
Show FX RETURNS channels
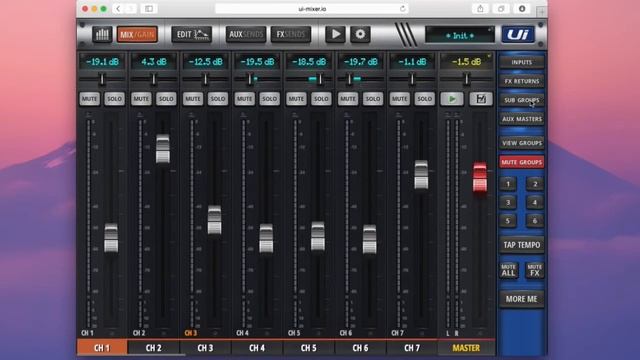[522, 81]
